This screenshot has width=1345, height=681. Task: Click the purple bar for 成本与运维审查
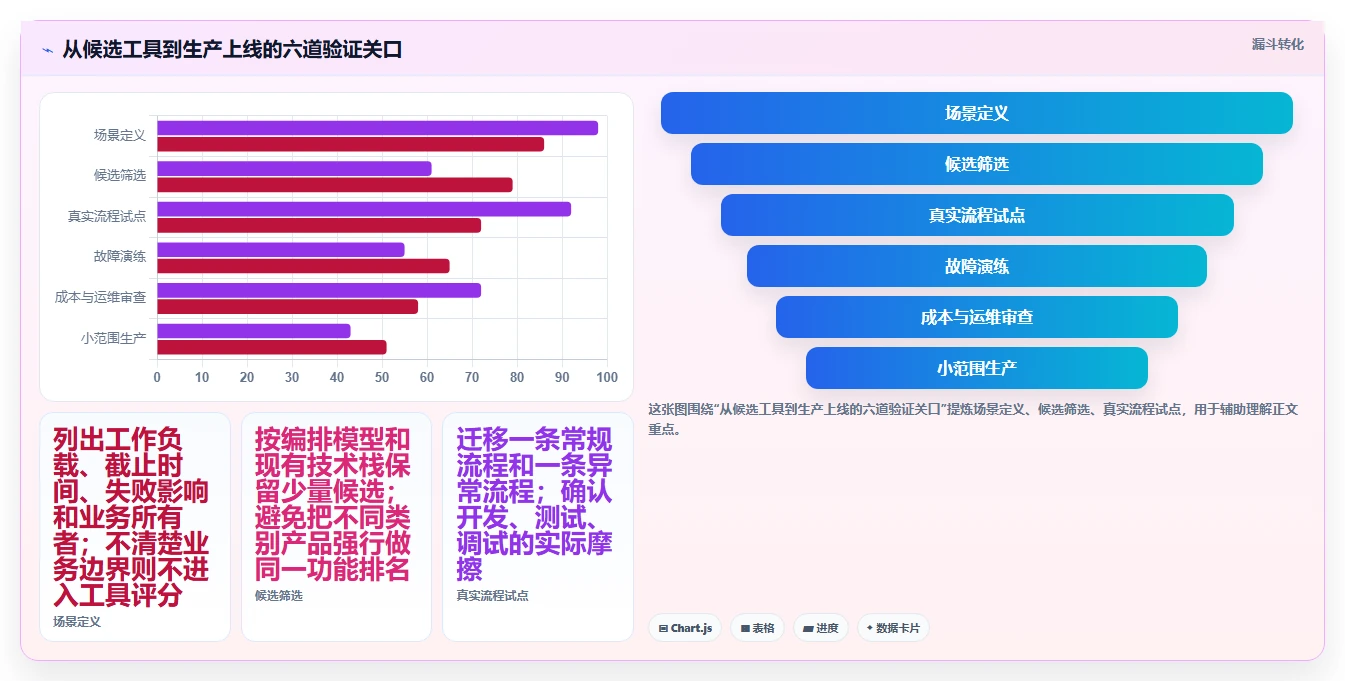[x=319, y=290]
